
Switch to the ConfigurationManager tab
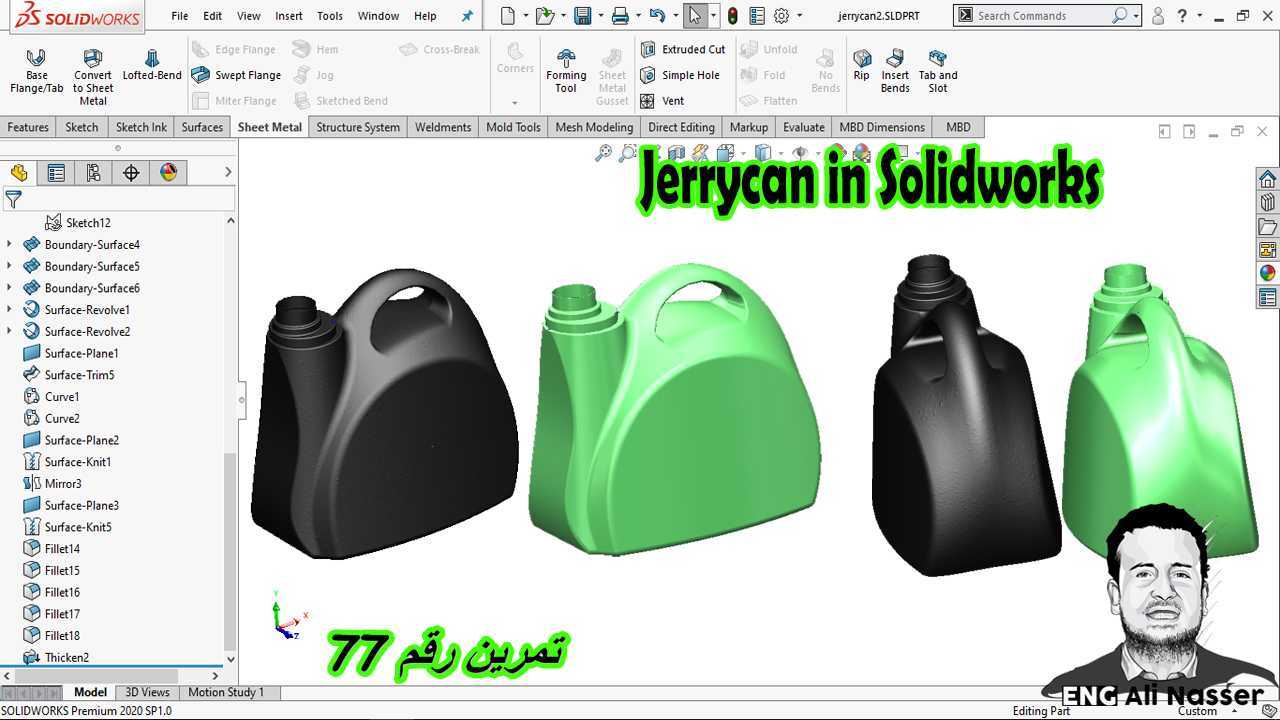93,173
